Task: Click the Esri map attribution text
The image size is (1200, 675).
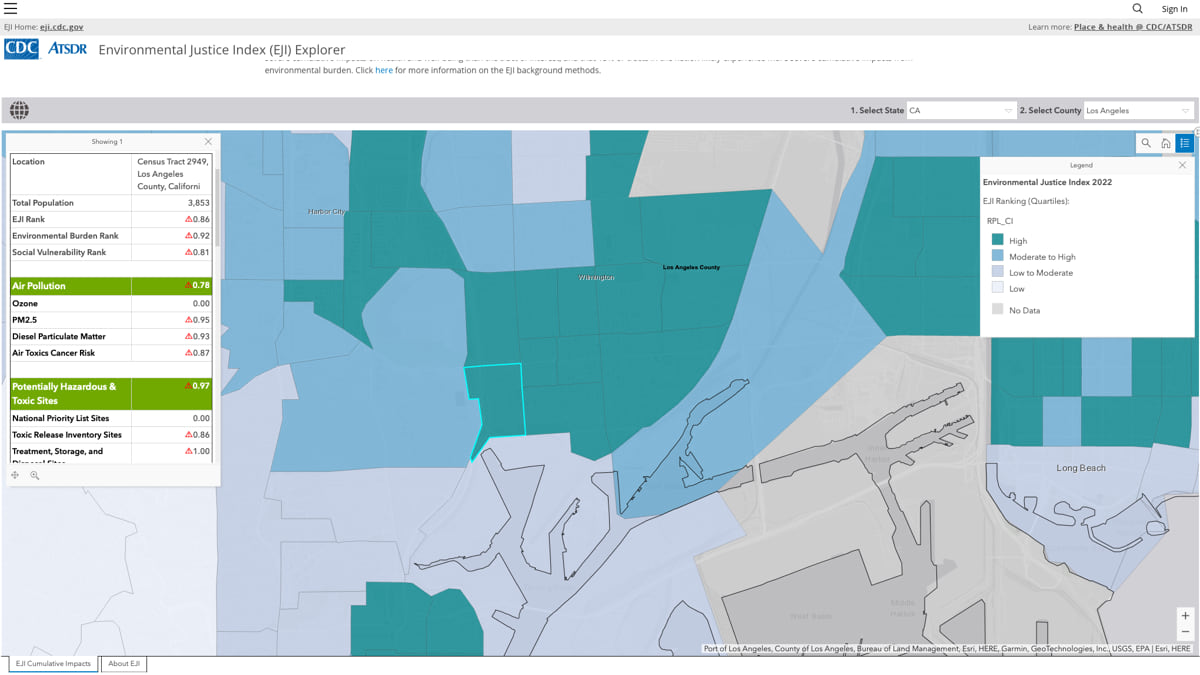Action: point(947,649)
